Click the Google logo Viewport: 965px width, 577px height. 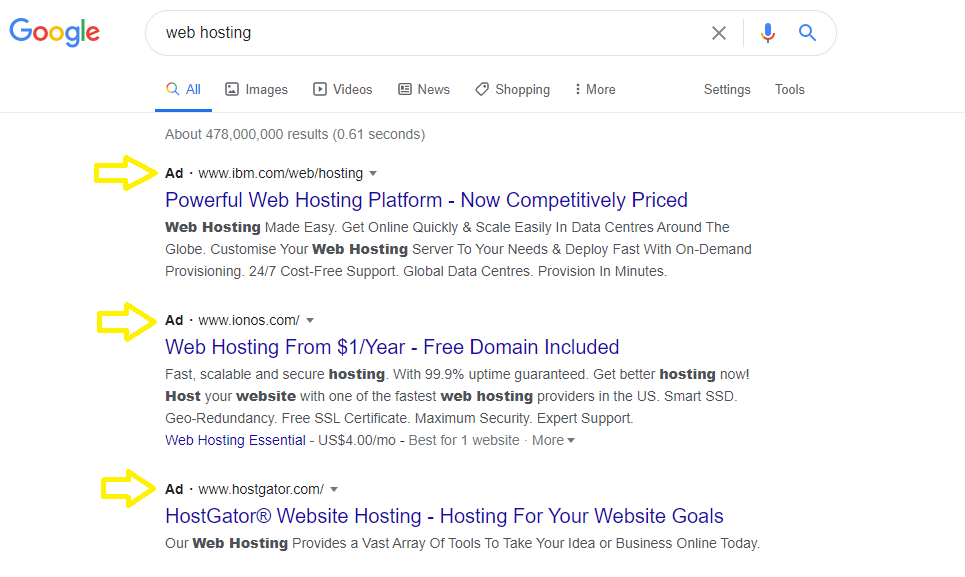pyautogui.click(x=54, y=32)
